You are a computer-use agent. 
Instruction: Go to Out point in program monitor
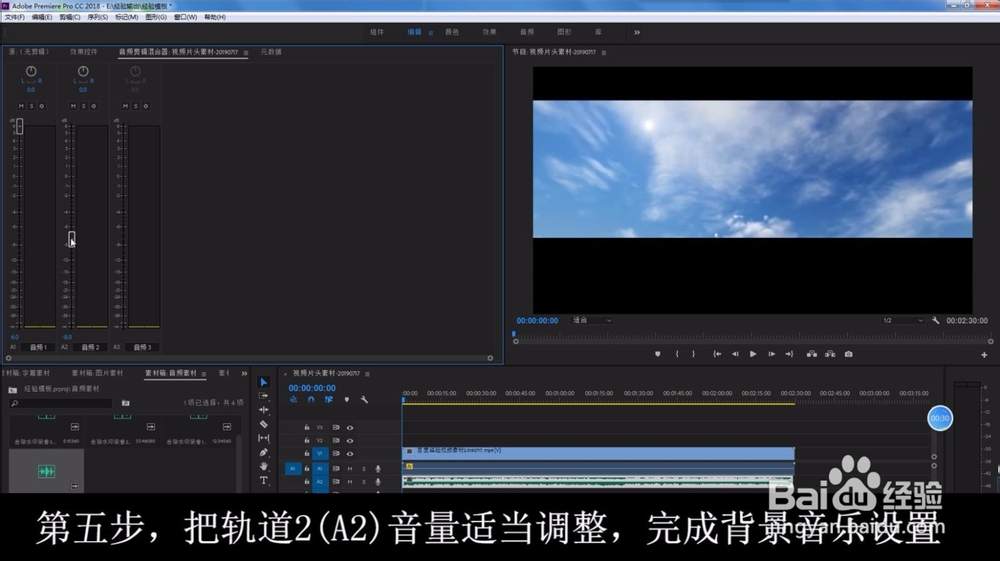click(789, 354)
